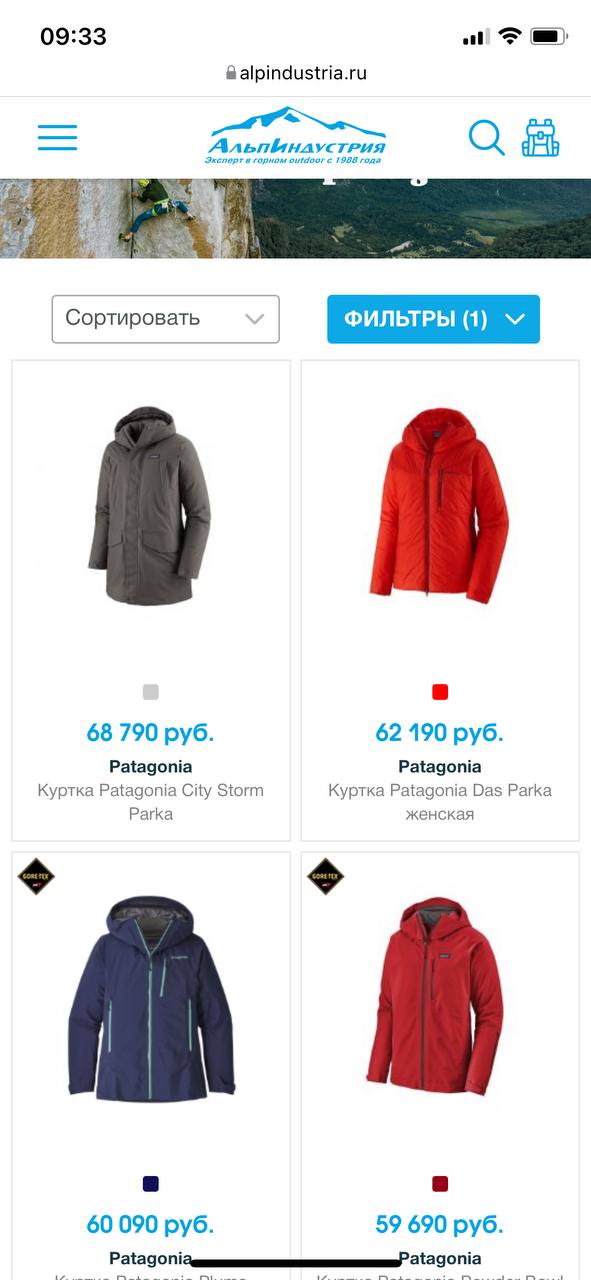Open Куртка Patagonia Das Parka женская link
591x1280 pixels.
[x=440, y=802]
